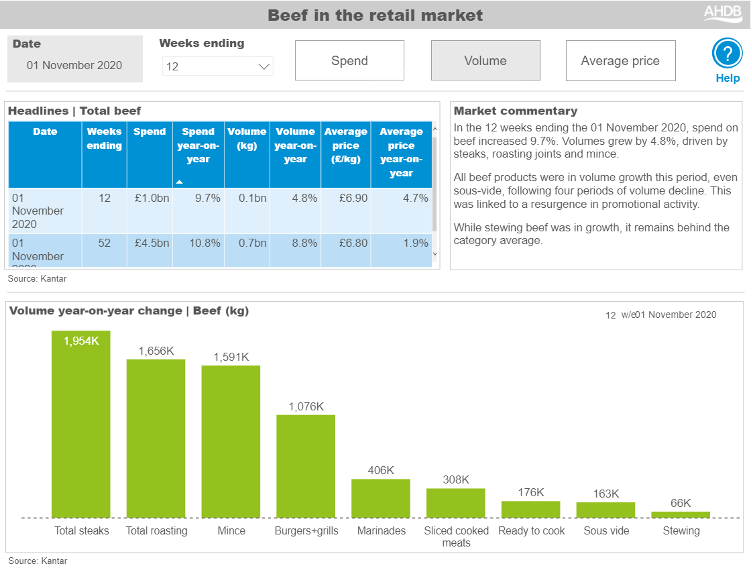Select the 52 weeks ending table row

pos(220,249)
